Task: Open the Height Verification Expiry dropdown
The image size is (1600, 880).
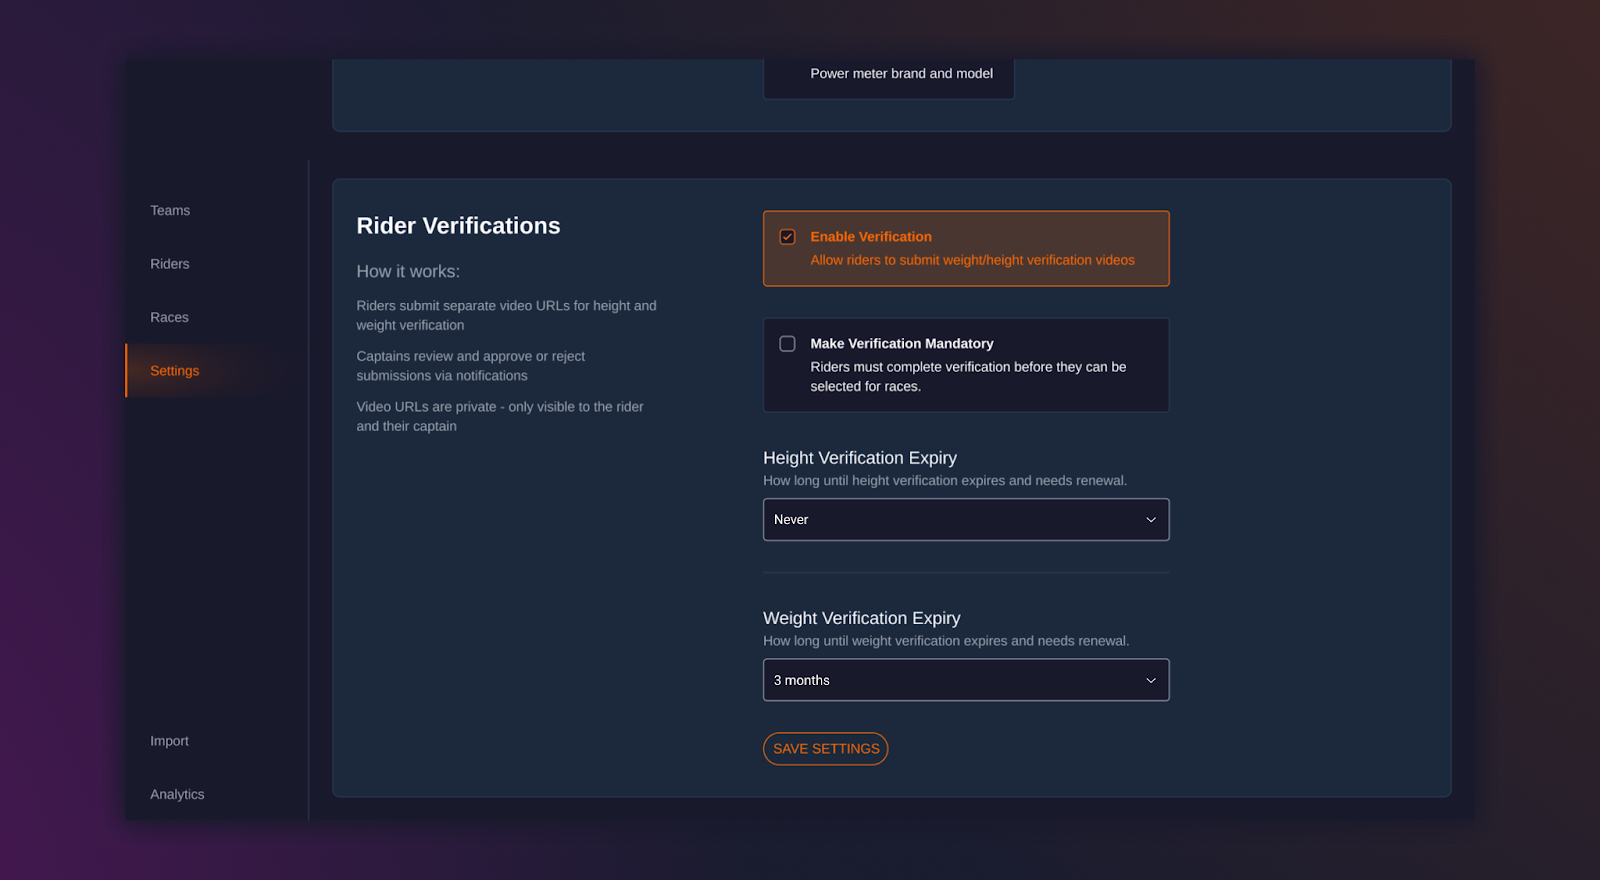Action: coord(965,520)
